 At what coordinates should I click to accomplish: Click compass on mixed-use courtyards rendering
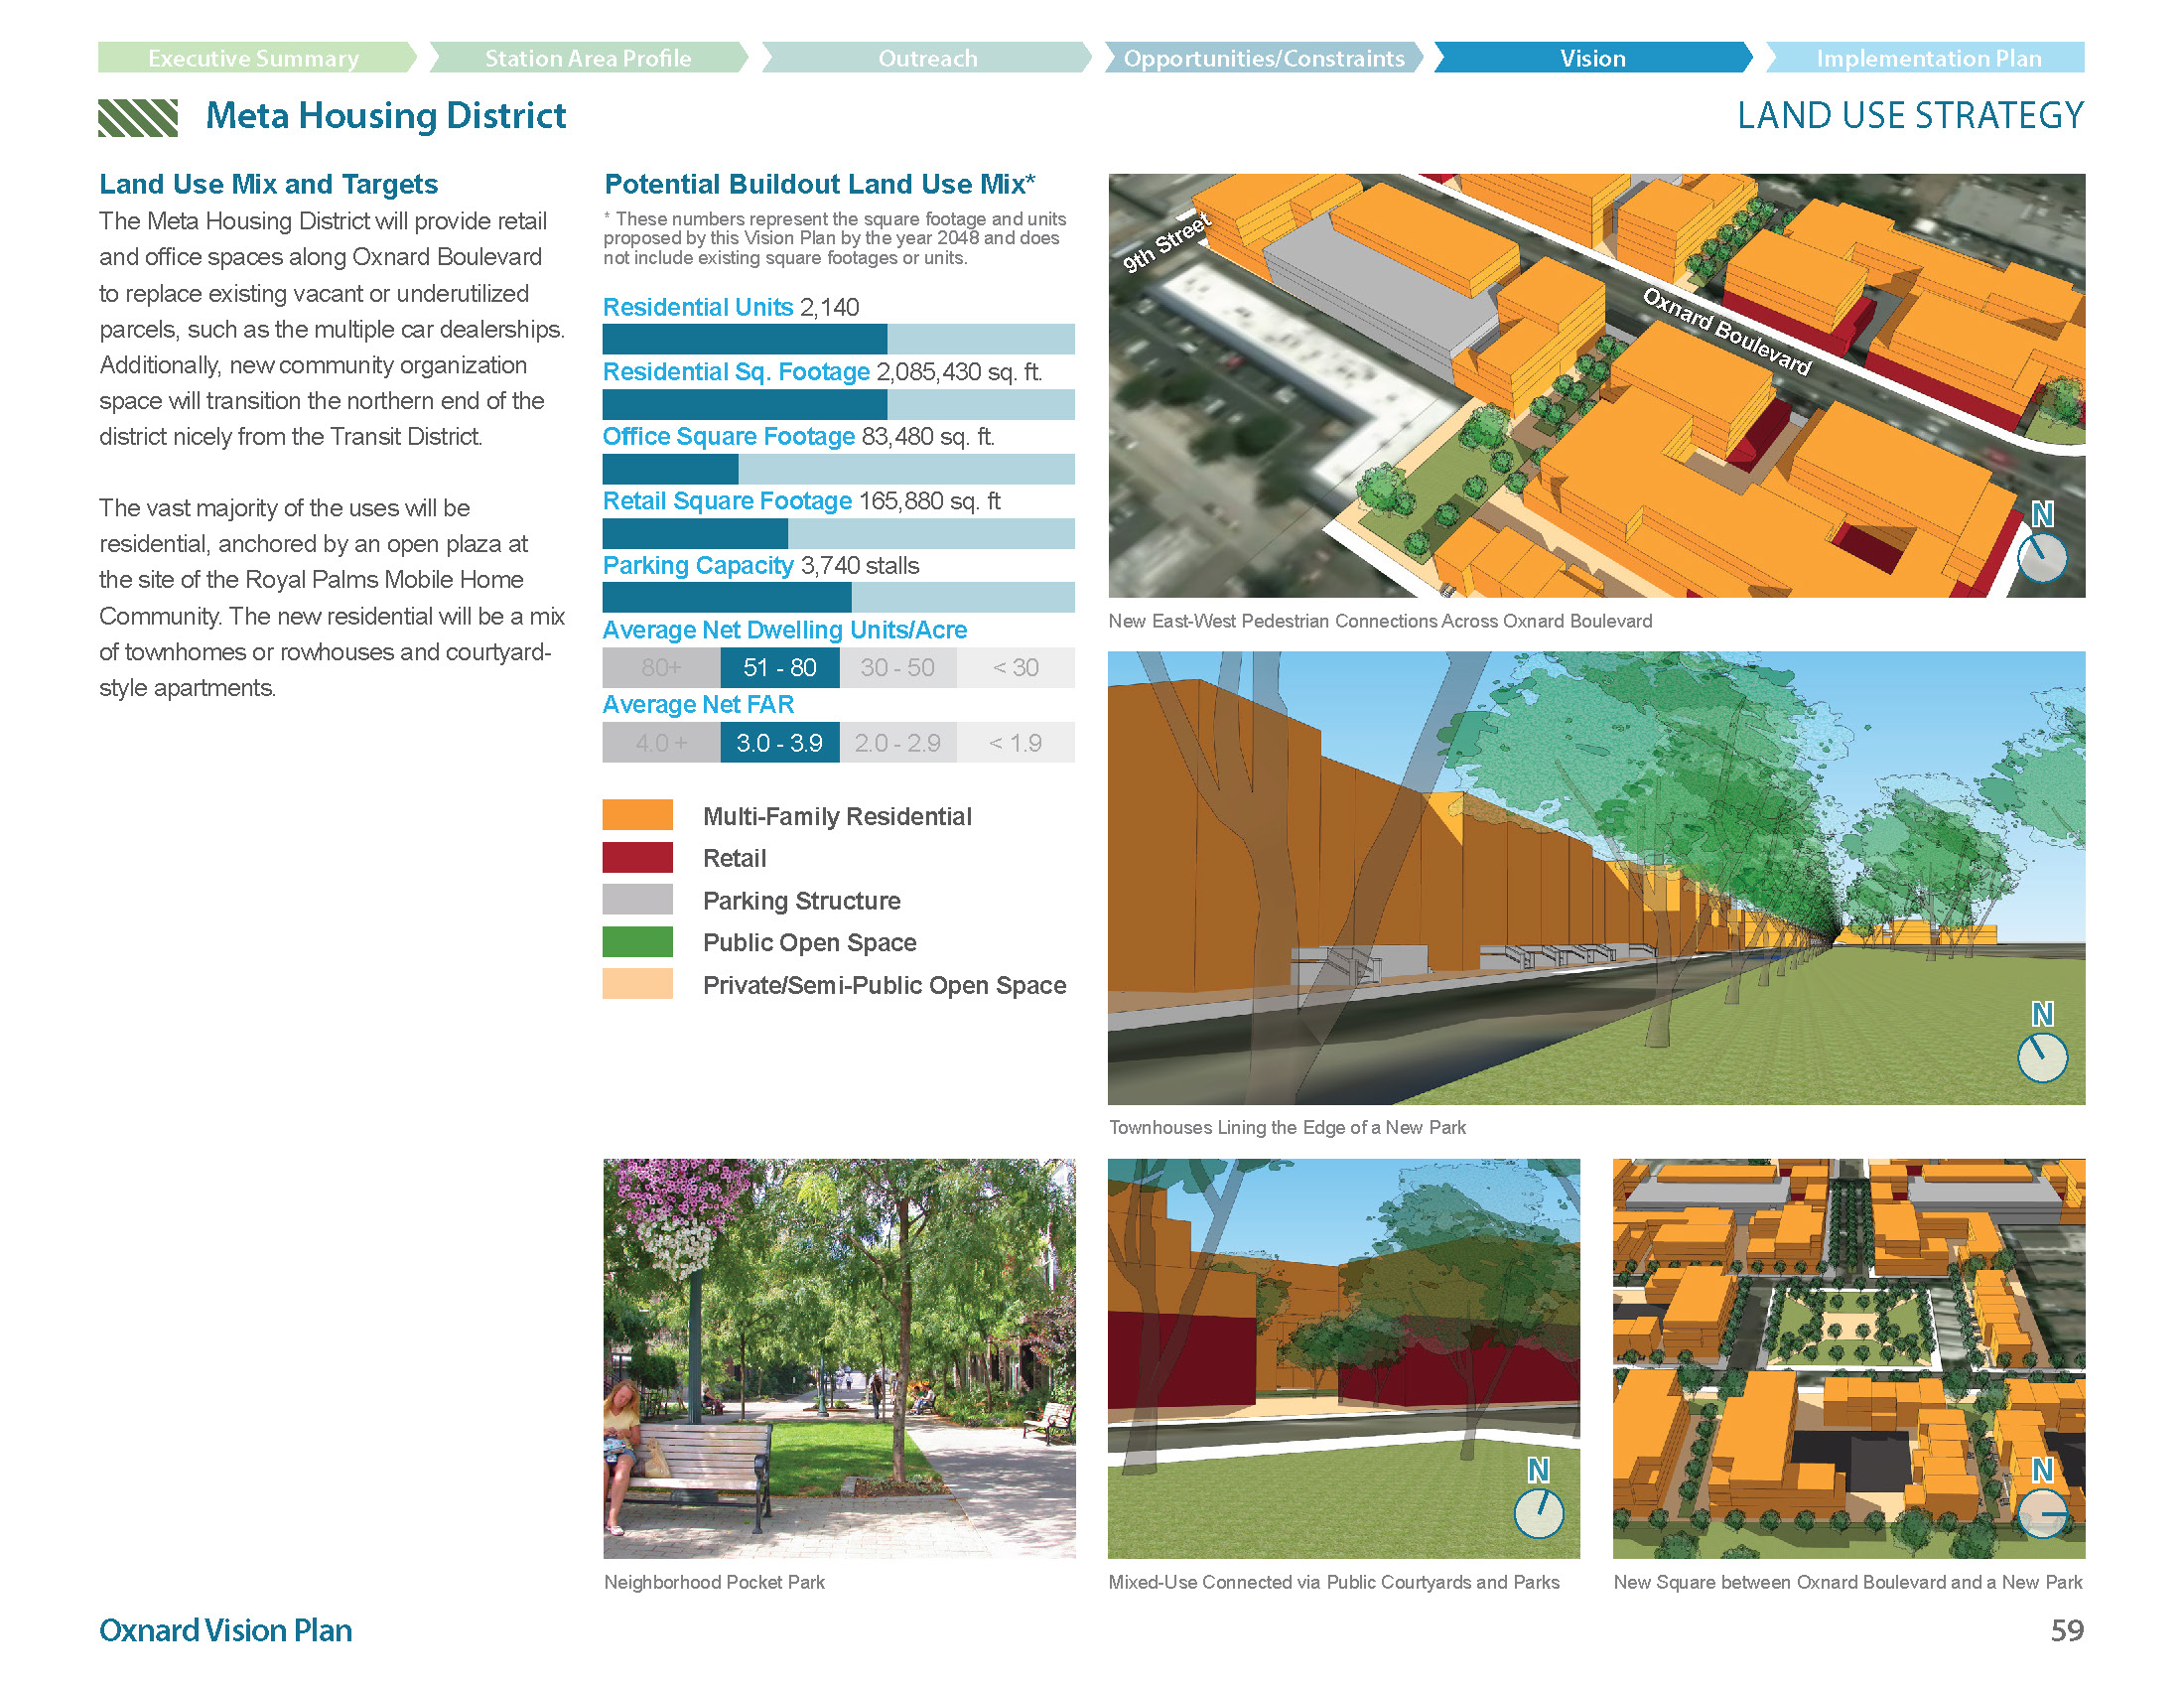point(1538,1512)
